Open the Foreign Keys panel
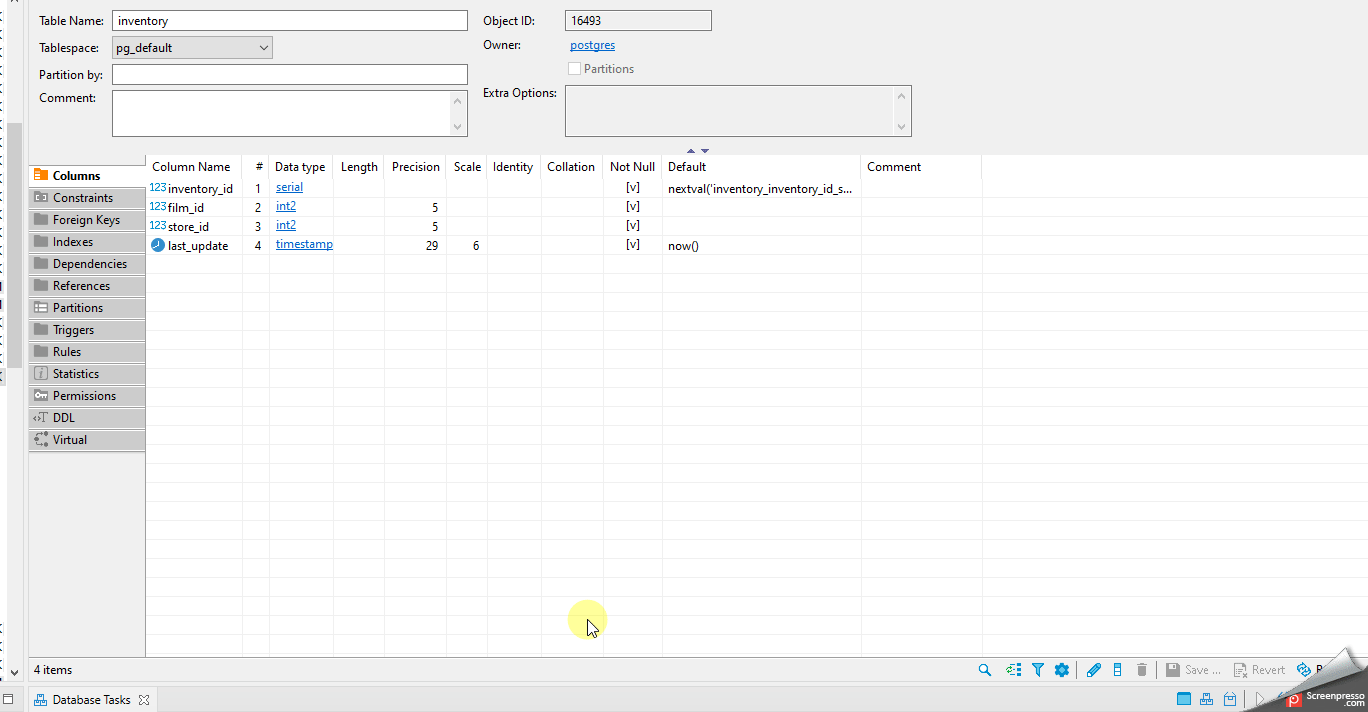Screen dimensions: 1368x712 tap(86, 219)
